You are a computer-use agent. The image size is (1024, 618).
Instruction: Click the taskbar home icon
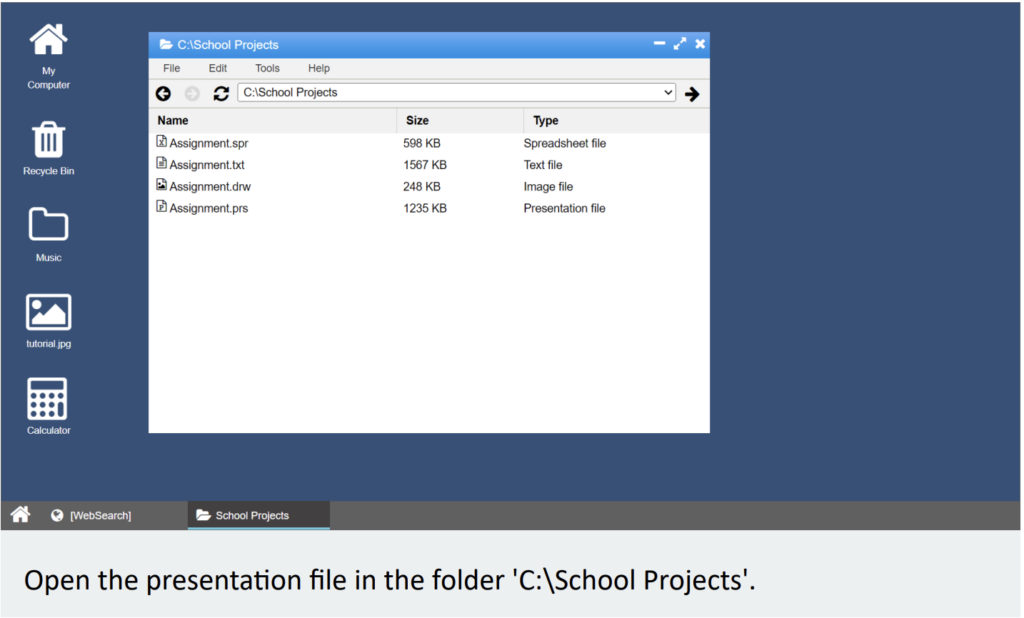click(20, 515)
